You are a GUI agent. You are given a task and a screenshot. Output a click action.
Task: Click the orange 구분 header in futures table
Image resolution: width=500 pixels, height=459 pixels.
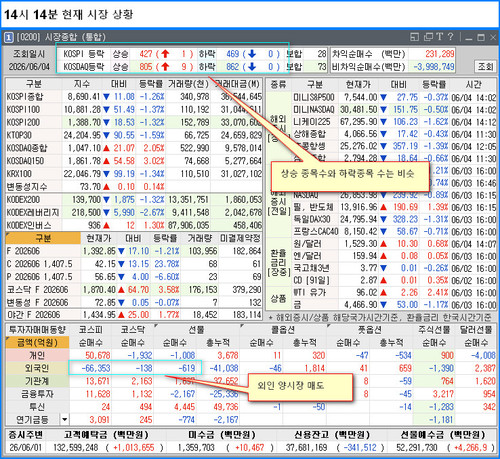tap(43, 238)
